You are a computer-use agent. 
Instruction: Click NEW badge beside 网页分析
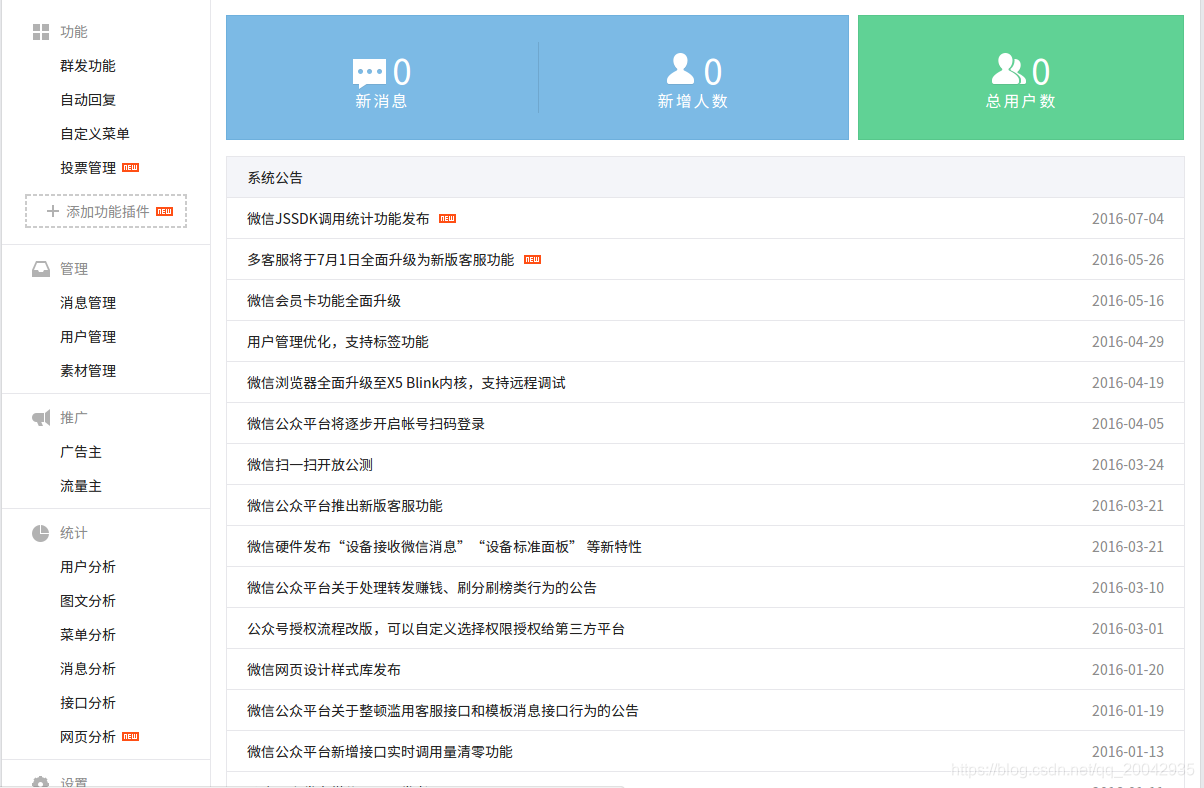pos(130,737)
